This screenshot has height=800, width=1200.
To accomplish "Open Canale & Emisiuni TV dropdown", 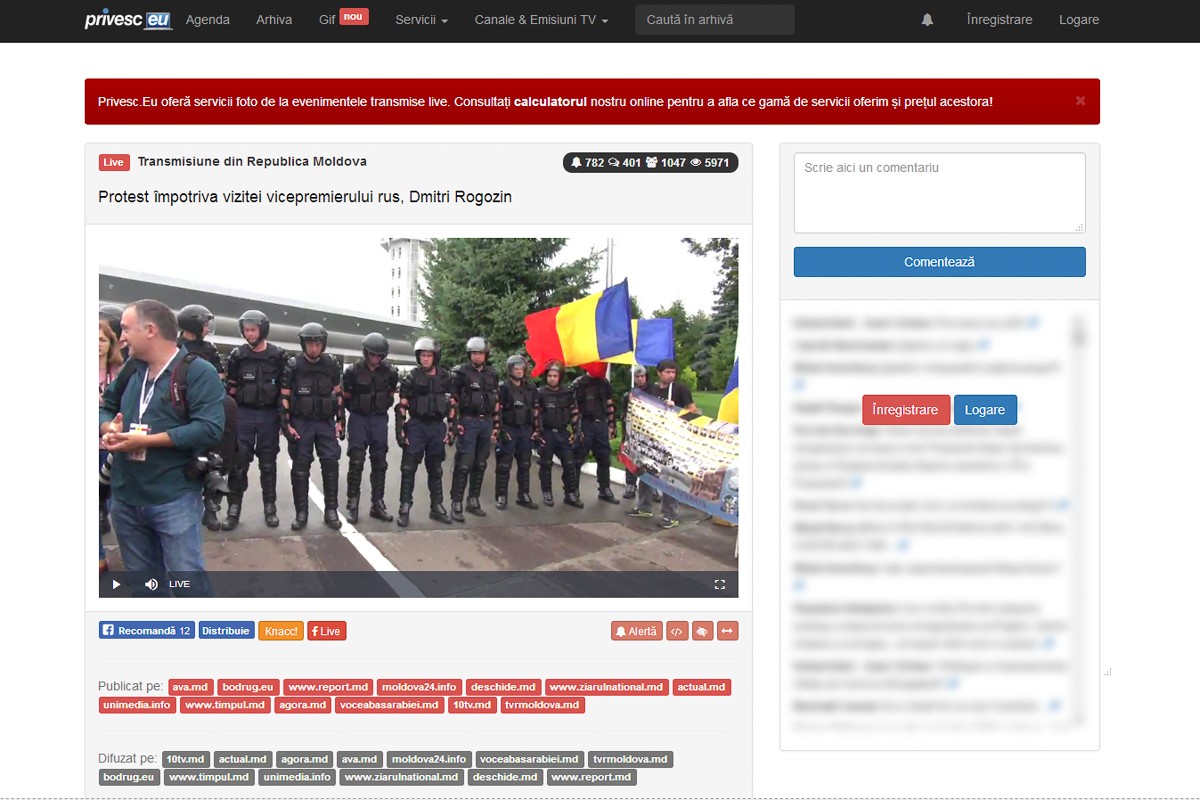I will pos(541,20).
